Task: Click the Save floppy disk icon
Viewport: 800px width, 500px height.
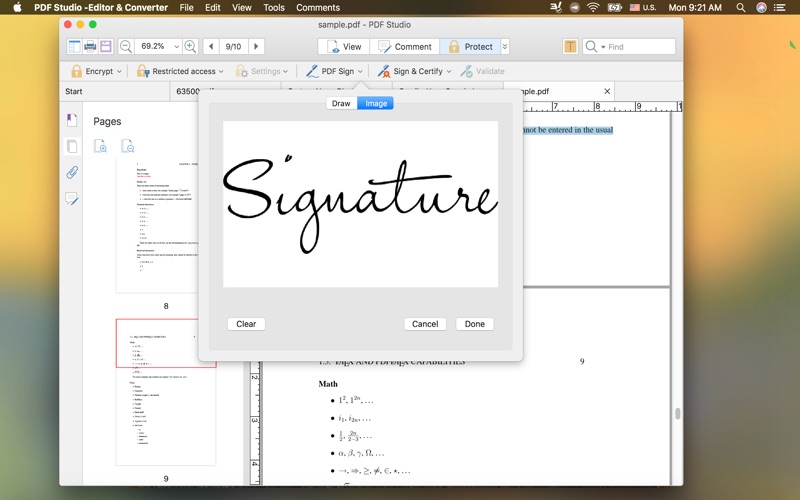Action: click(x=106, y=46)
